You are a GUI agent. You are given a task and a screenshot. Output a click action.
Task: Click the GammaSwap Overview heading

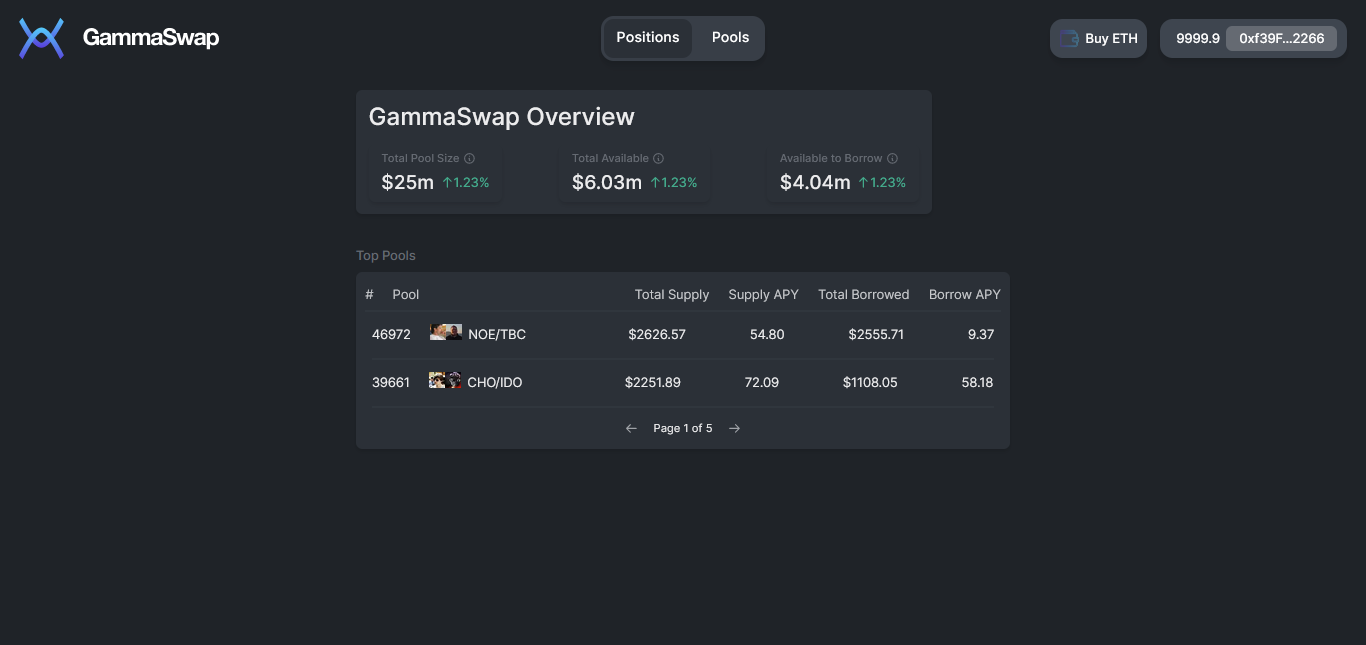click(501, 117)
